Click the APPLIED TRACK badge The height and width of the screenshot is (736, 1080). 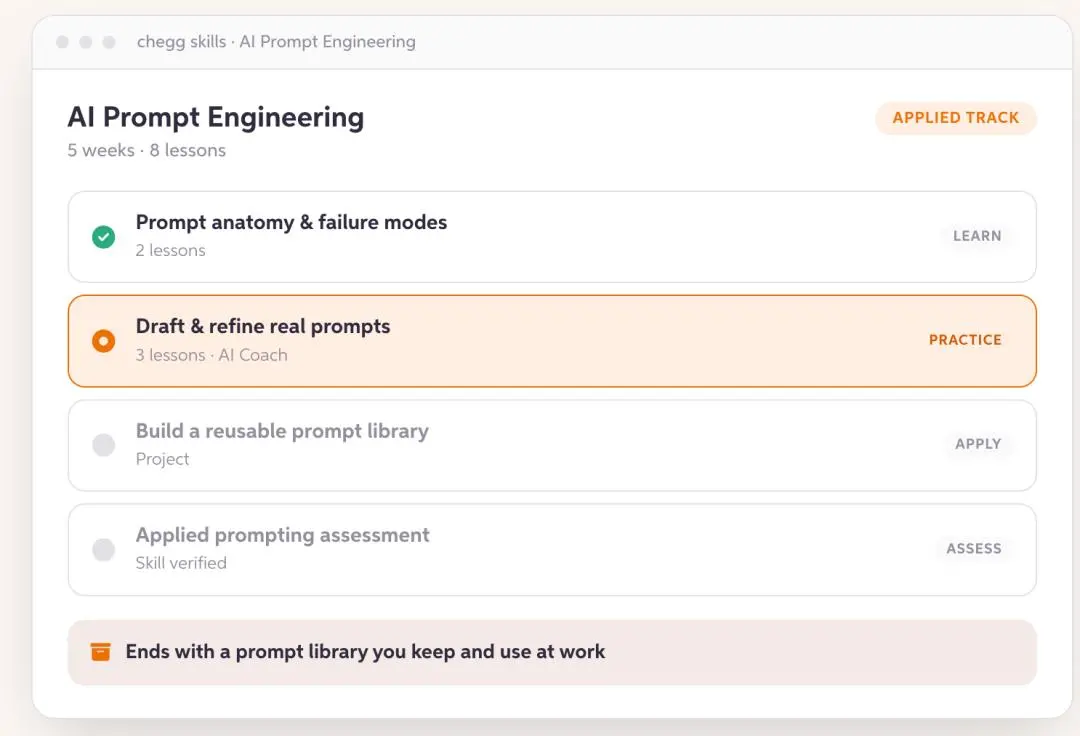coord(955,118)
